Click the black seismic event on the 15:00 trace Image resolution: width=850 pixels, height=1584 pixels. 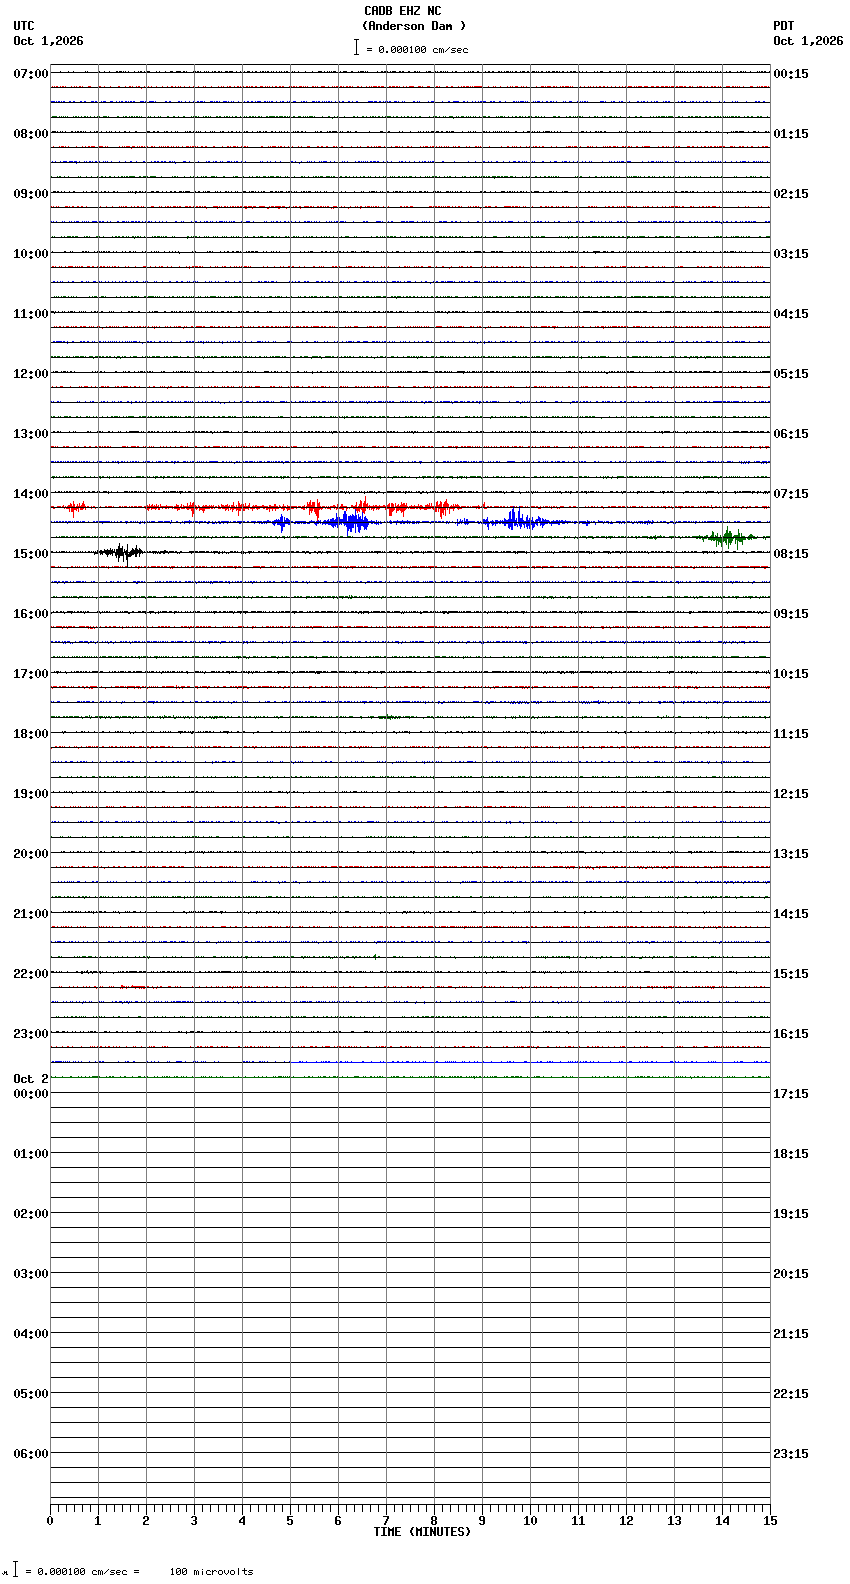click(120, 552)
